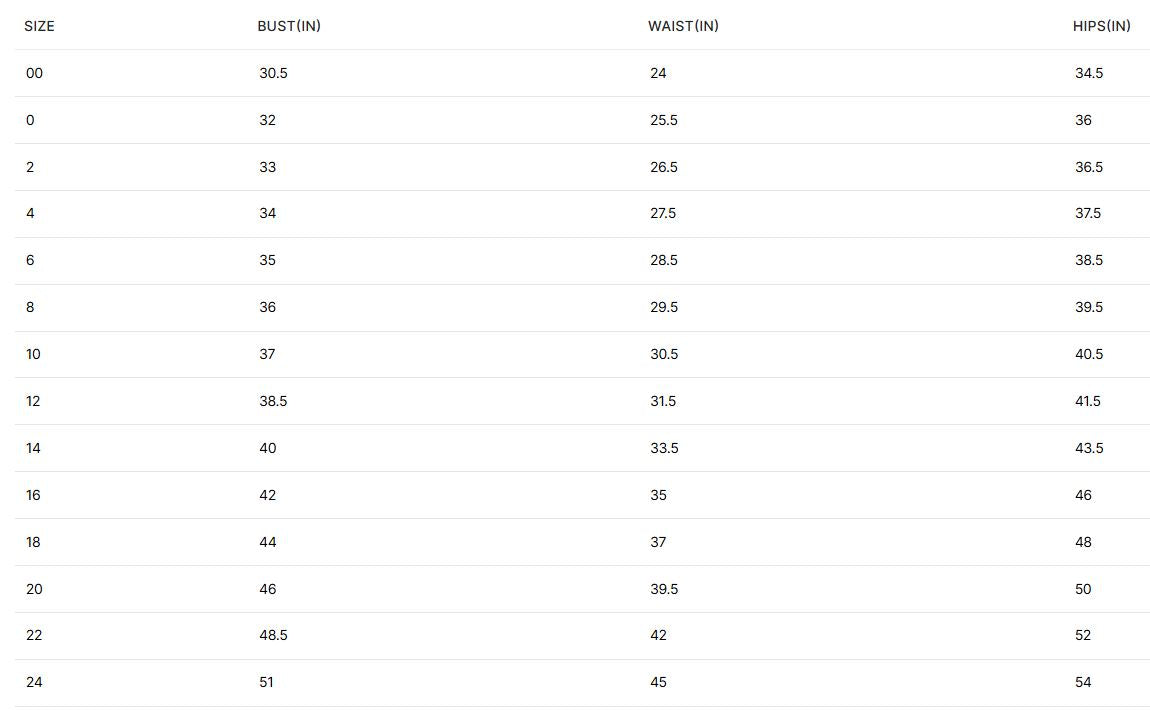Click the waist value 28.5 for size 6
The width and height of the screenshot is (1150, 711).
click(x=663, y=260)
